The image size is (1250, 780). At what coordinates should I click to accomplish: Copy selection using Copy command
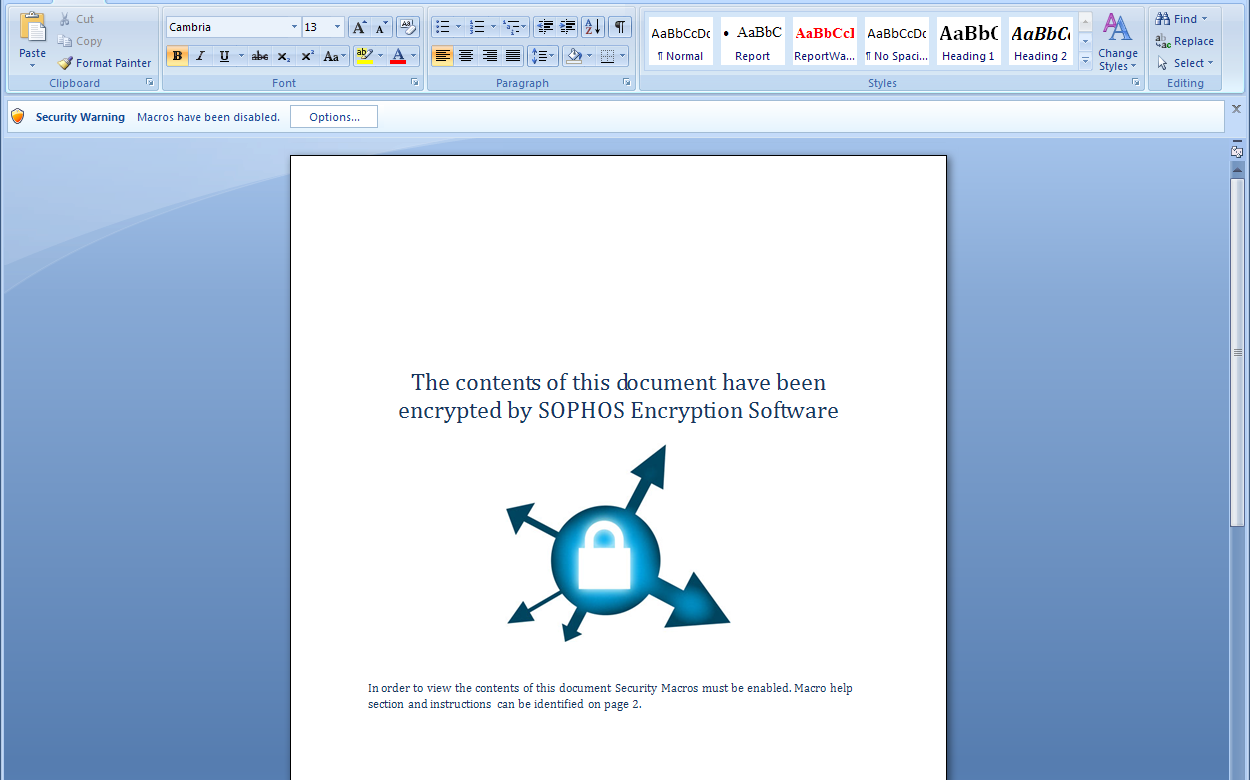point(80,41)
